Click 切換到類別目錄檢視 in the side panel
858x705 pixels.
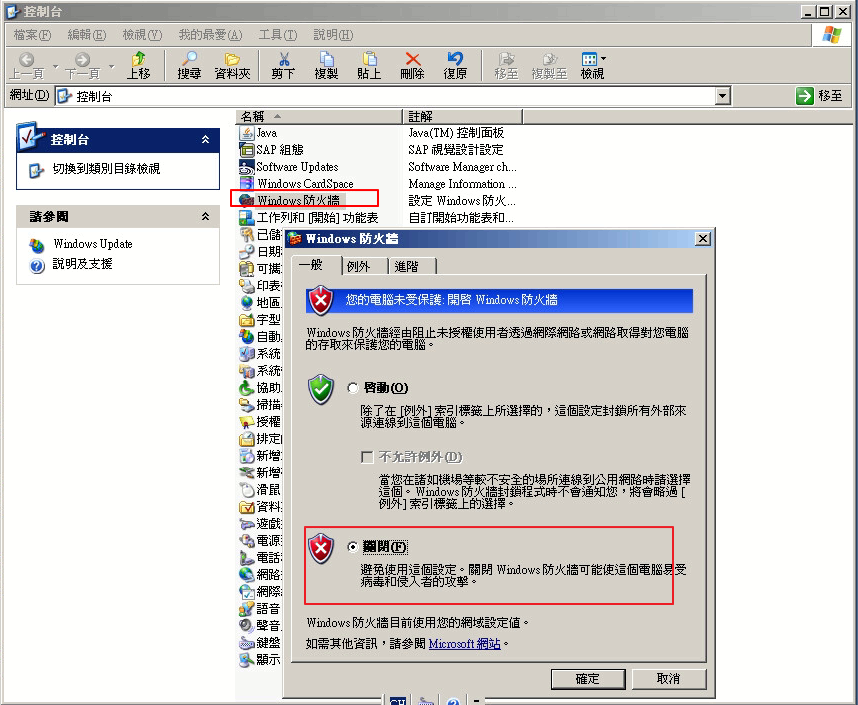(x=106, y=169)
